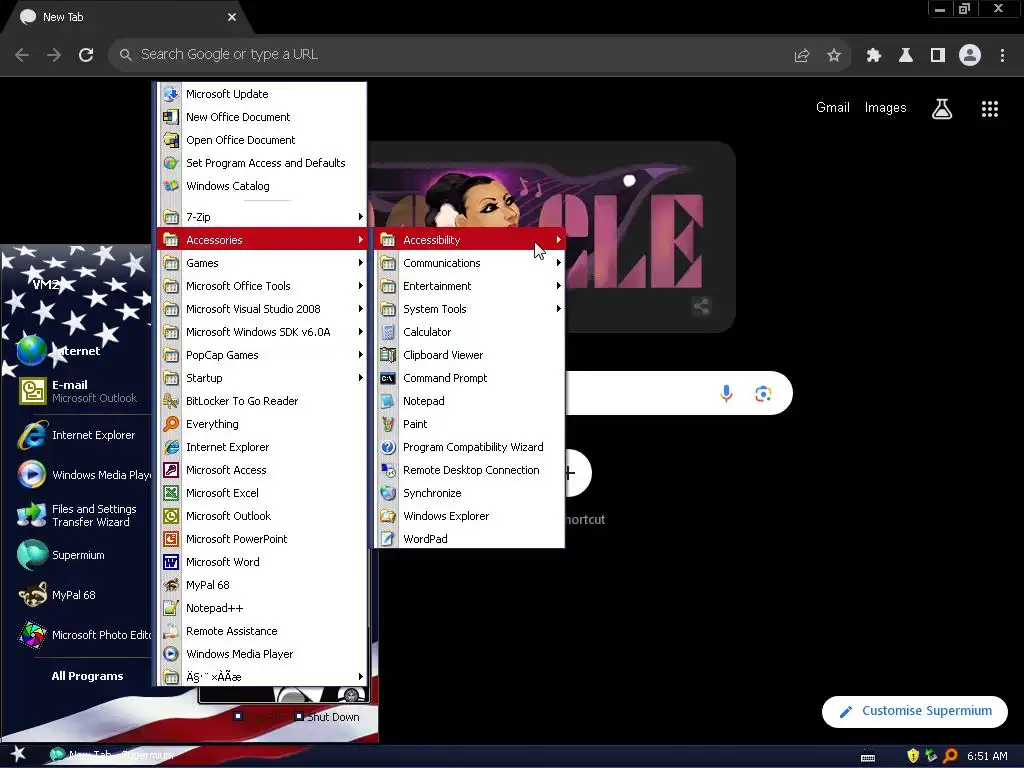
Task: Expand the Games folder
Action: tap(263, 263)
